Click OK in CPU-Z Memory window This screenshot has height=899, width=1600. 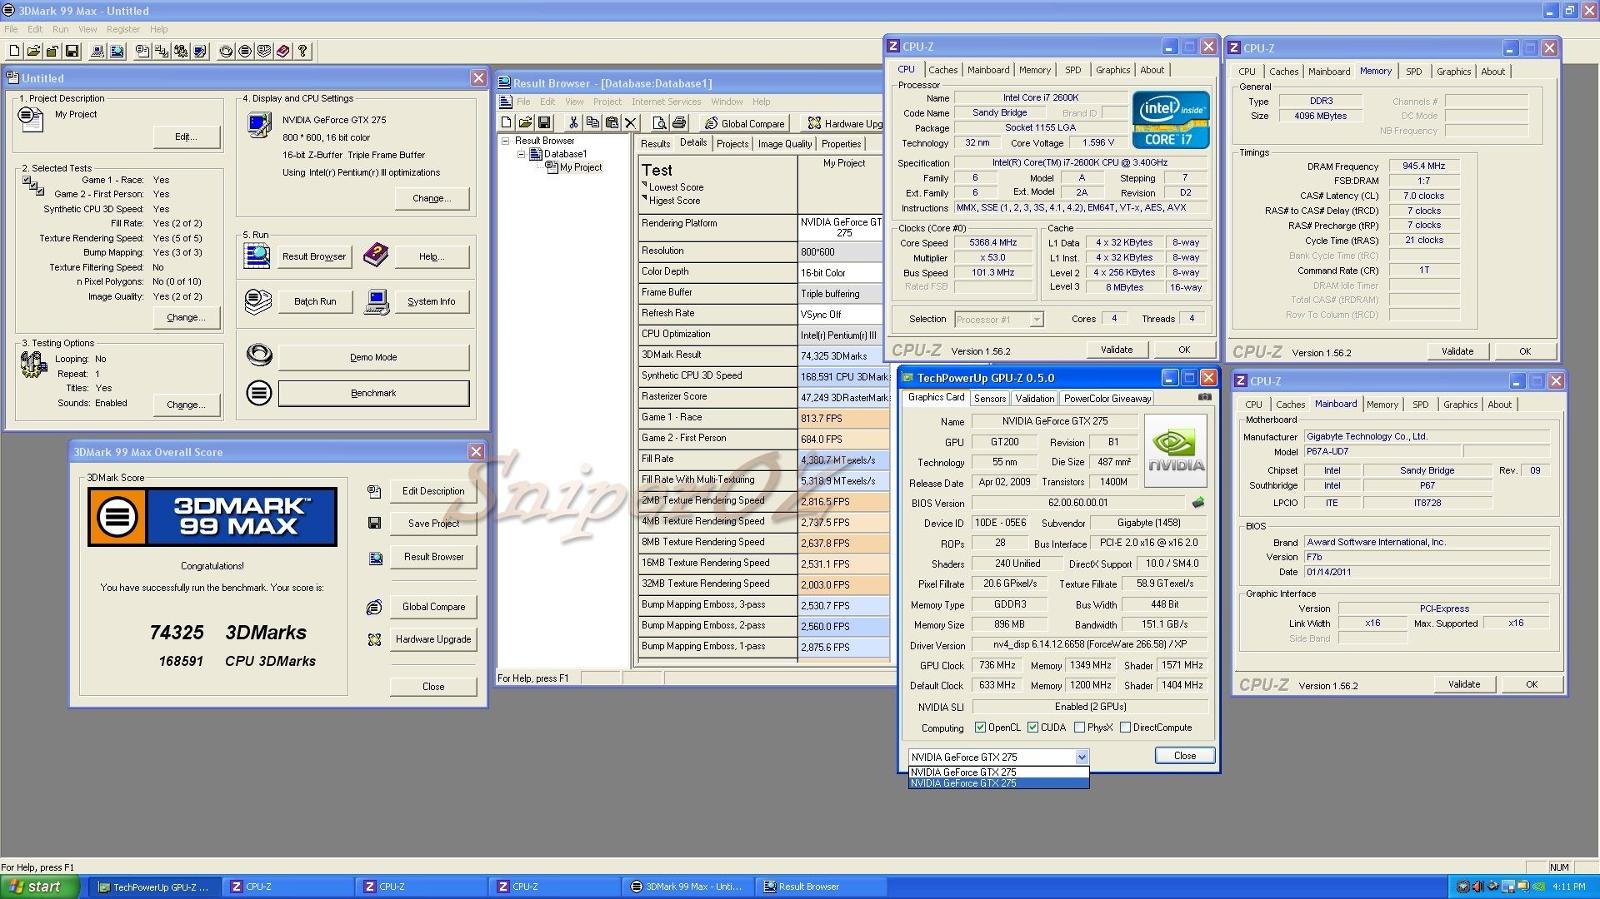coord(1525,351)
